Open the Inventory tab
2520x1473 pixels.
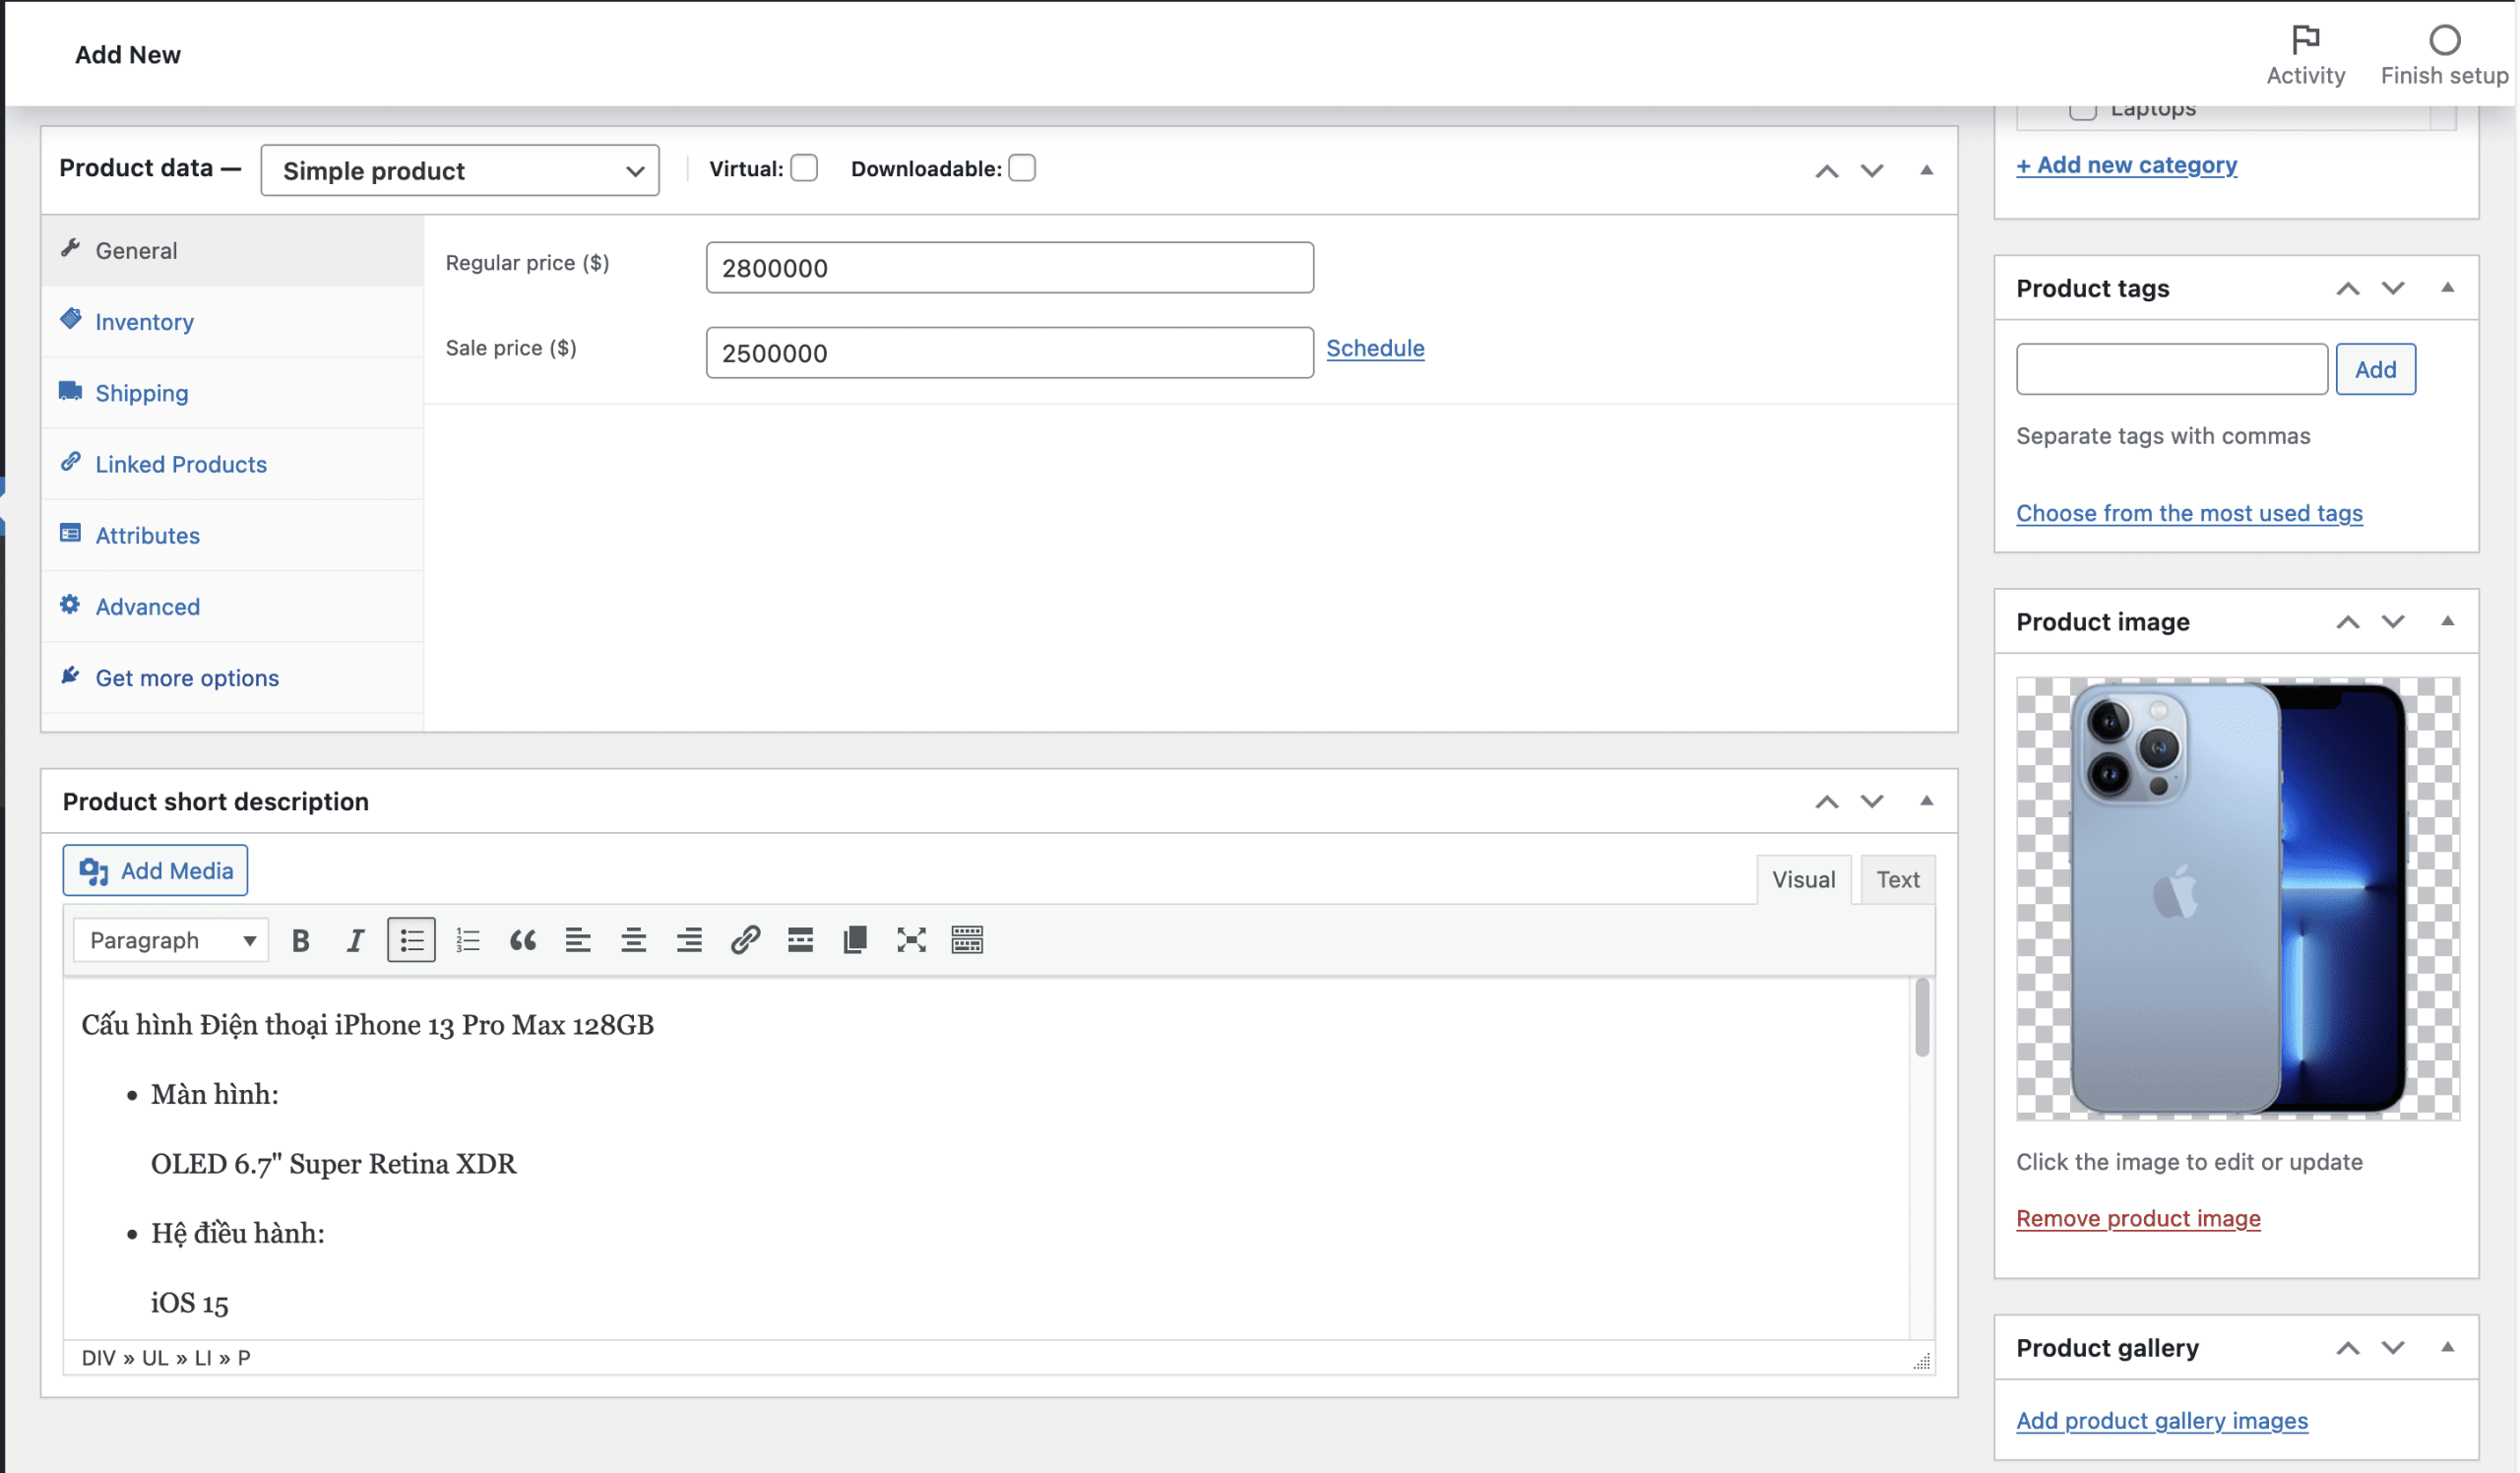pyautogui.click(x=232, y=322)
